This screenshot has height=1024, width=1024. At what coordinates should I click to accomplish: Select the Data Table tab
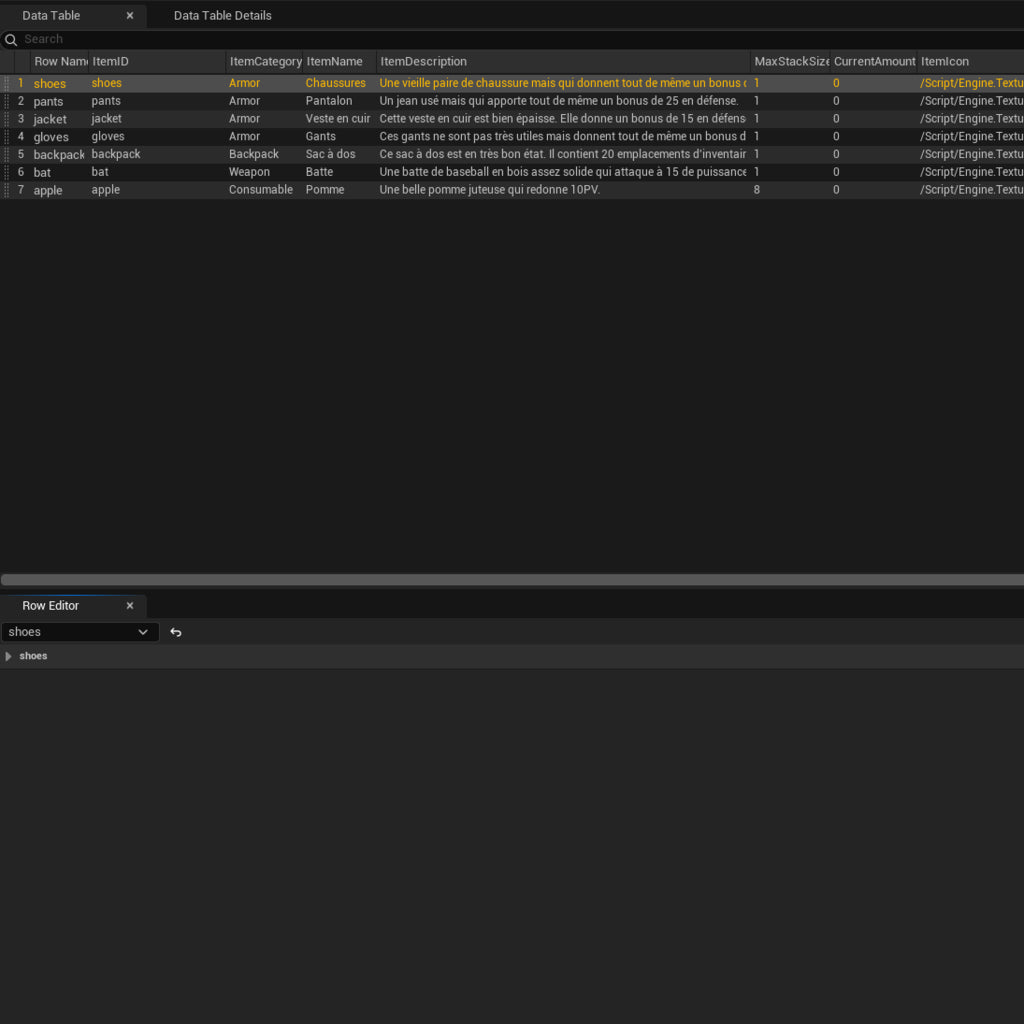click(51, 16)
